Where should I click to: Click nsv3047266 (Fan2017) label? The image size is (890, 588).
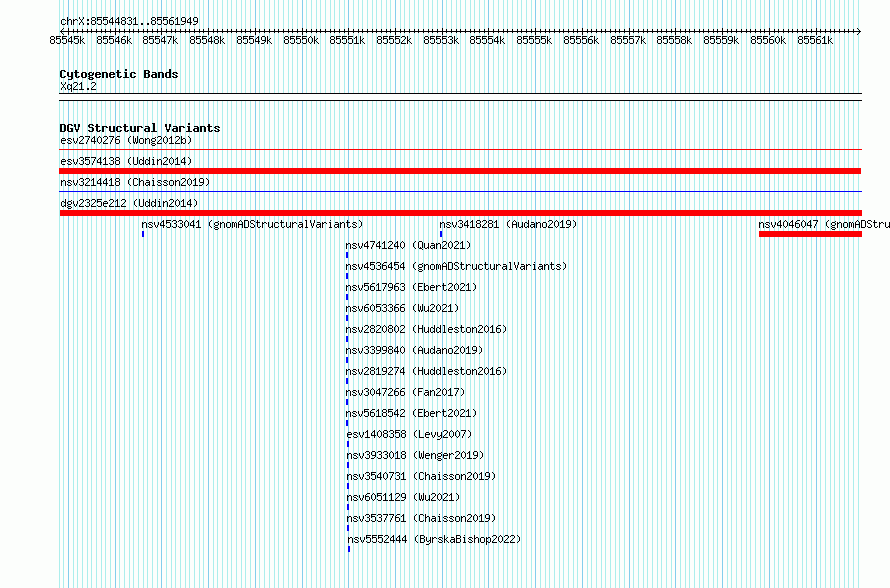405,392
